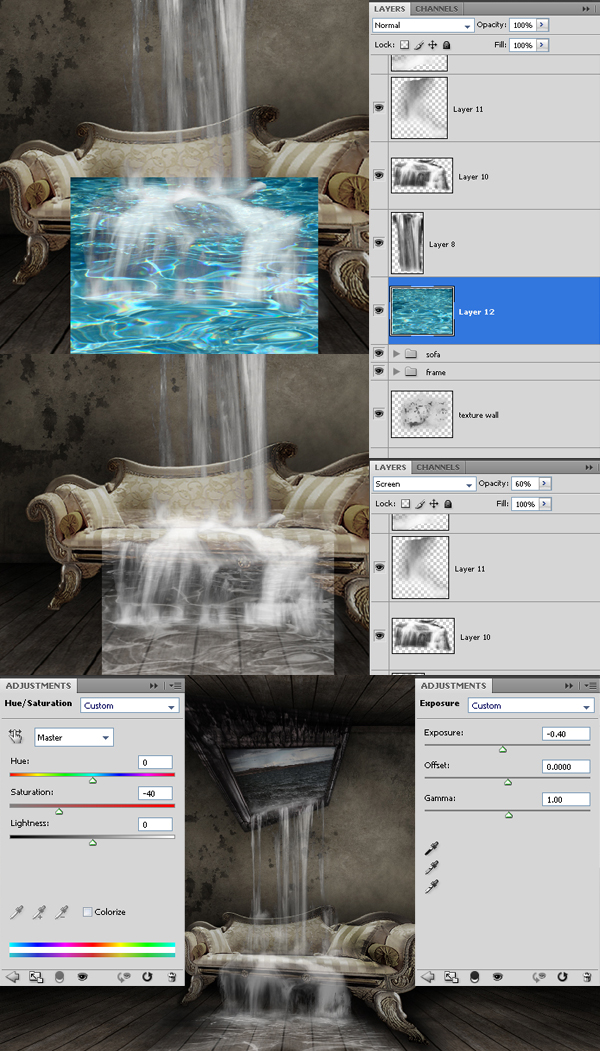Screen dimensions: 600x1051
Task: Select the Layers tab in the lower Layers panel
Action: click(x=390, y=467)
